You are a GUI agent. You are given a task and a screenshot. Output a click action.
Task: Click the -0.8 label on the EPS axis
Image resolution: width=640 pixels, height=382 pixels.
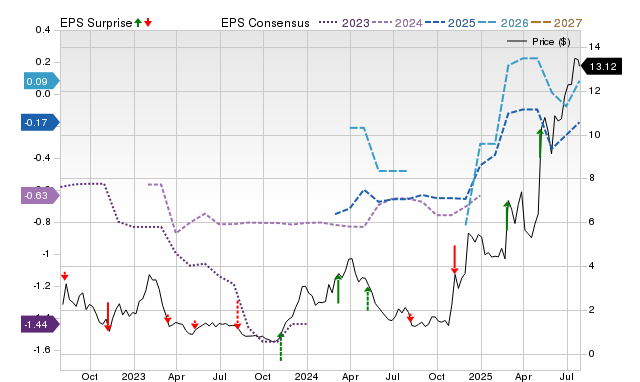point(41,222)
